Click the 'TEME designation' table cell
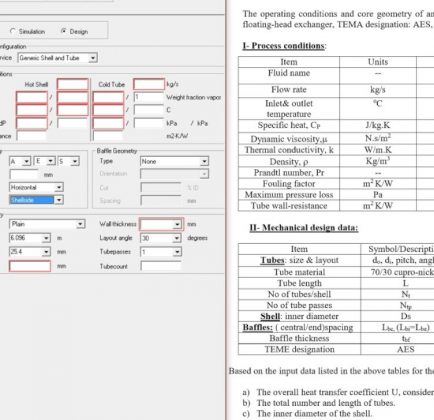The image size is (434, 420). click(x=299, y=349)
